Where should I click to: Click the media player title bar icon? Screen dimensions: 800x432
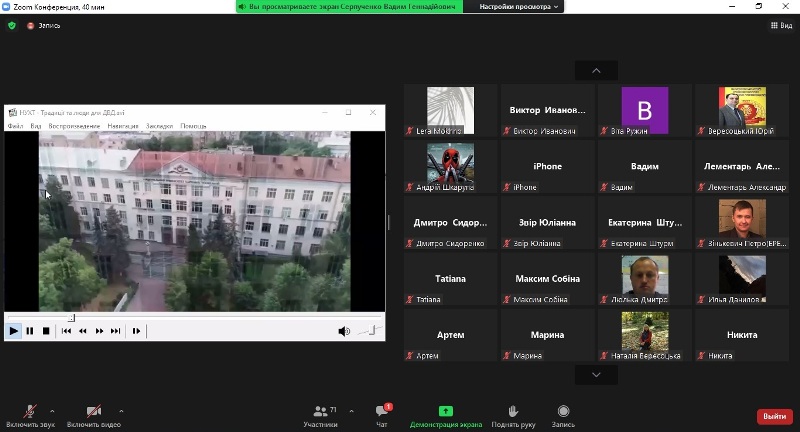(13, 113)
